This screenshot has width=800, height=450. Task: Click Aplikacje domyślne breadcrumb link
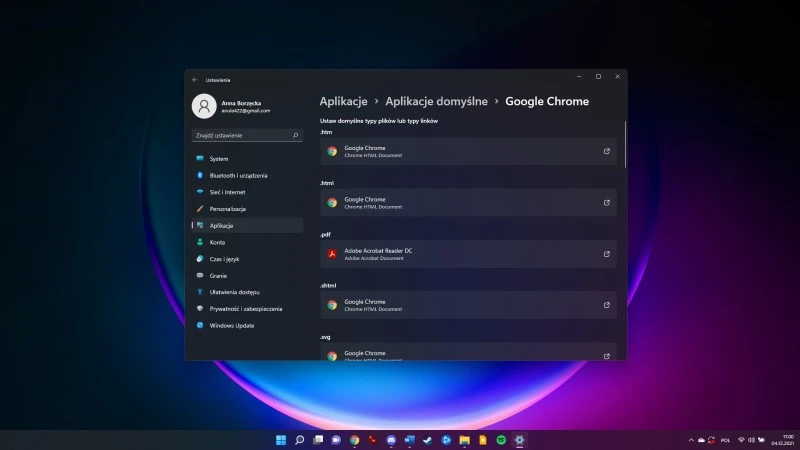coord(436,101)
